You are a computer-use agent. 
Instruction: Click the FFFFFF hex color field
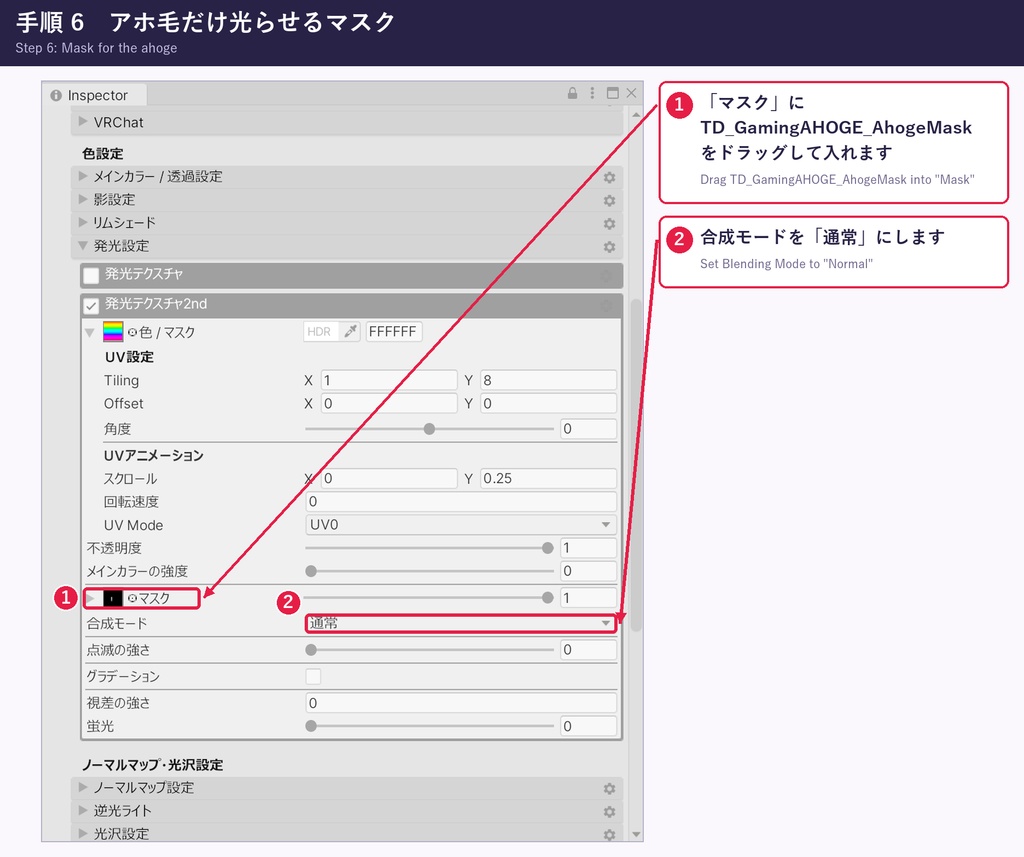tap(394, 332)
